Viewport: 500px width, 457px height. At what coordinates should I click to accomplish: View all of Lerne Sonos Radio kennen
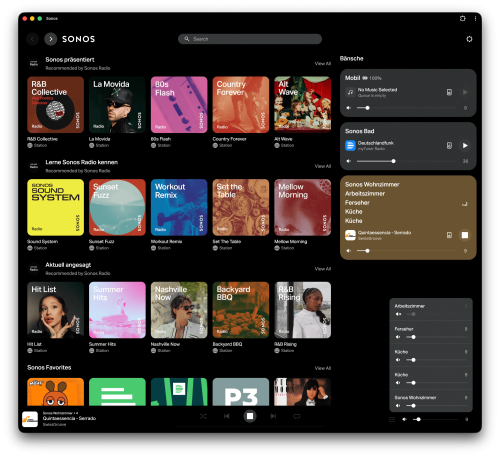coord(323,166)
